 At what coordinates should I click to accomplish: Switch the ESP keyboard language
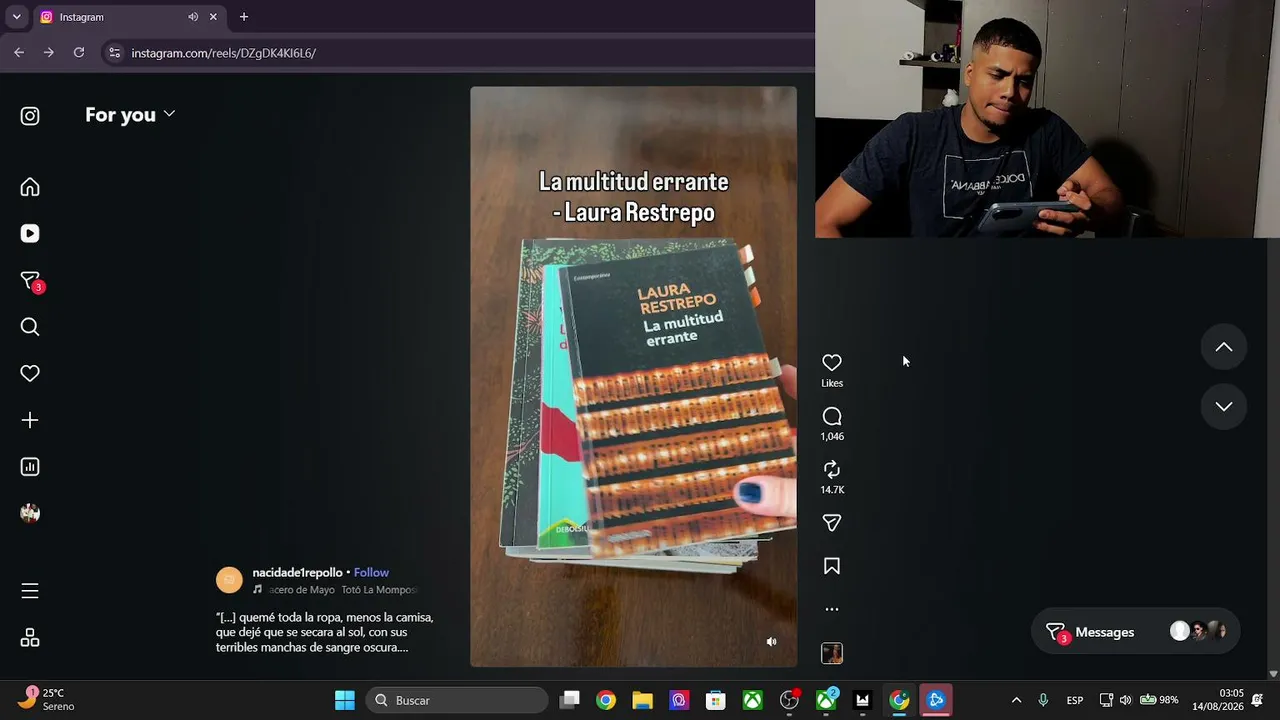pos(1075,700)
